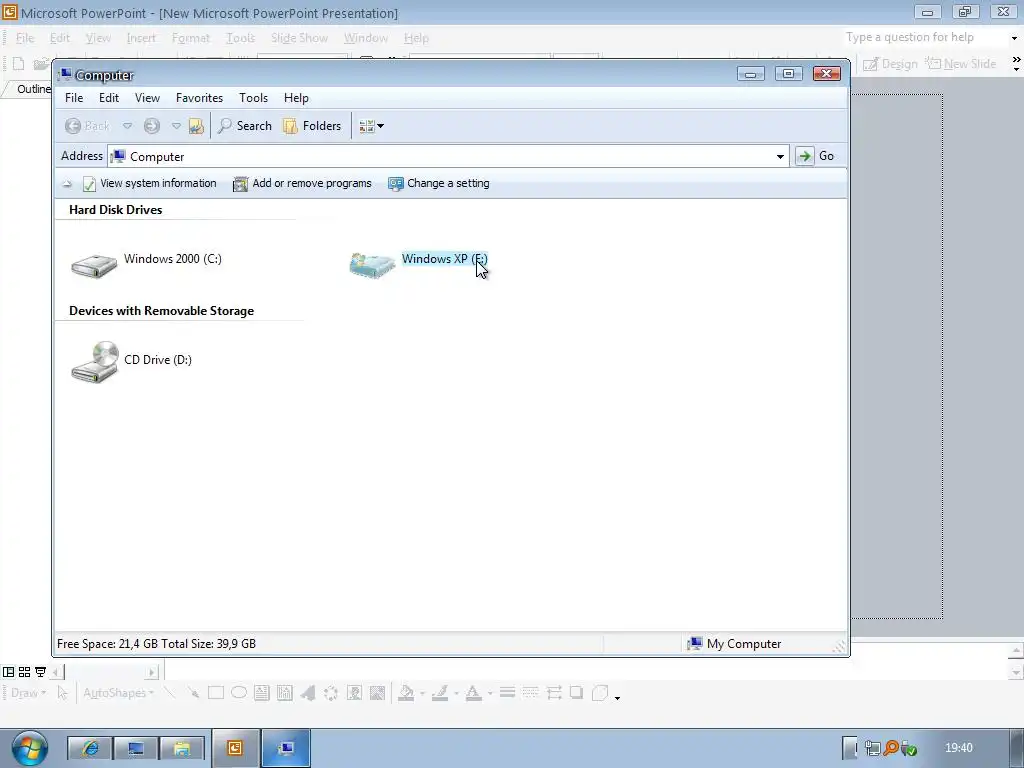
Task: Open the Windows 2000 (C:) drive icon
Action: pyautogui.click(x=94, y=265)
